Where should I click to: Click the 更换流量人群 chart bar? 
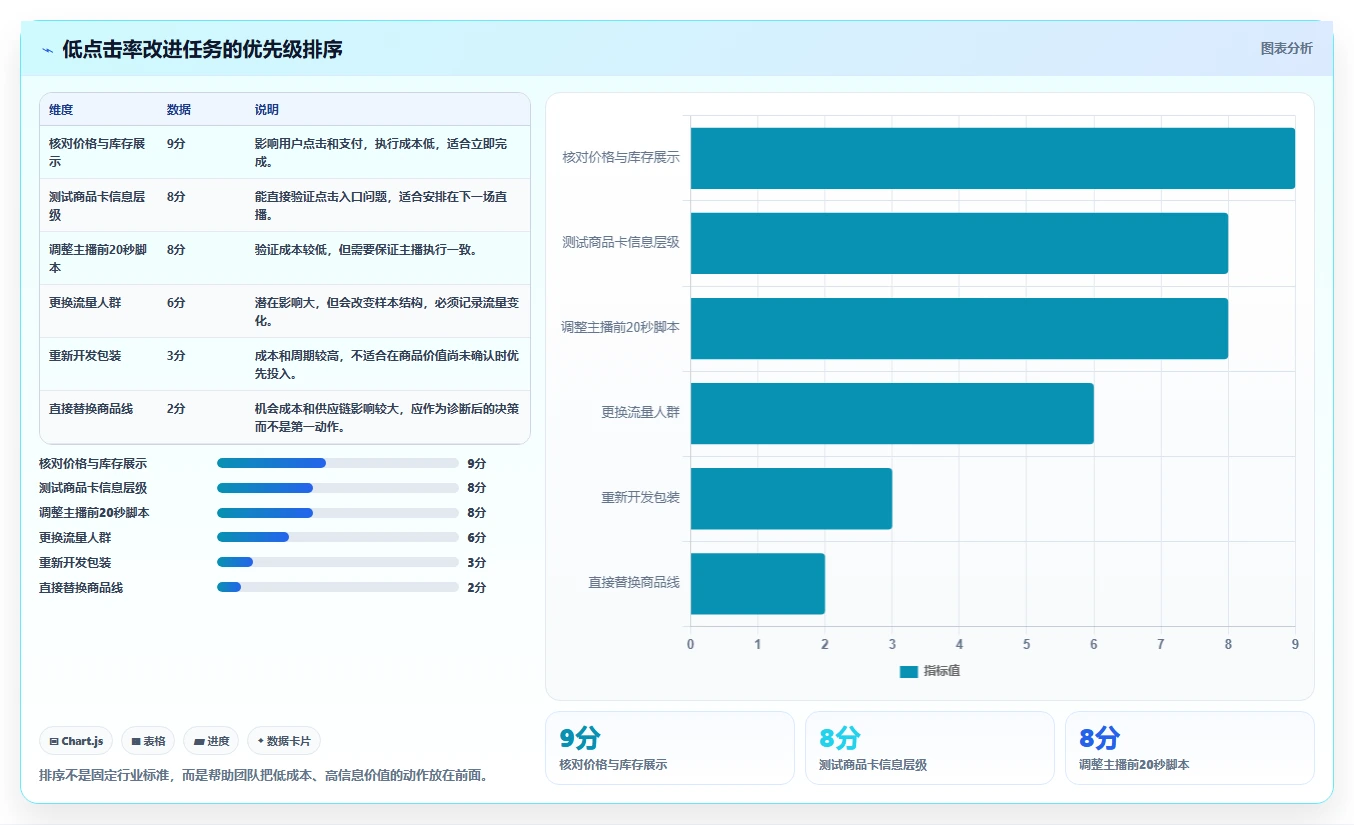(x=892, y=413)
